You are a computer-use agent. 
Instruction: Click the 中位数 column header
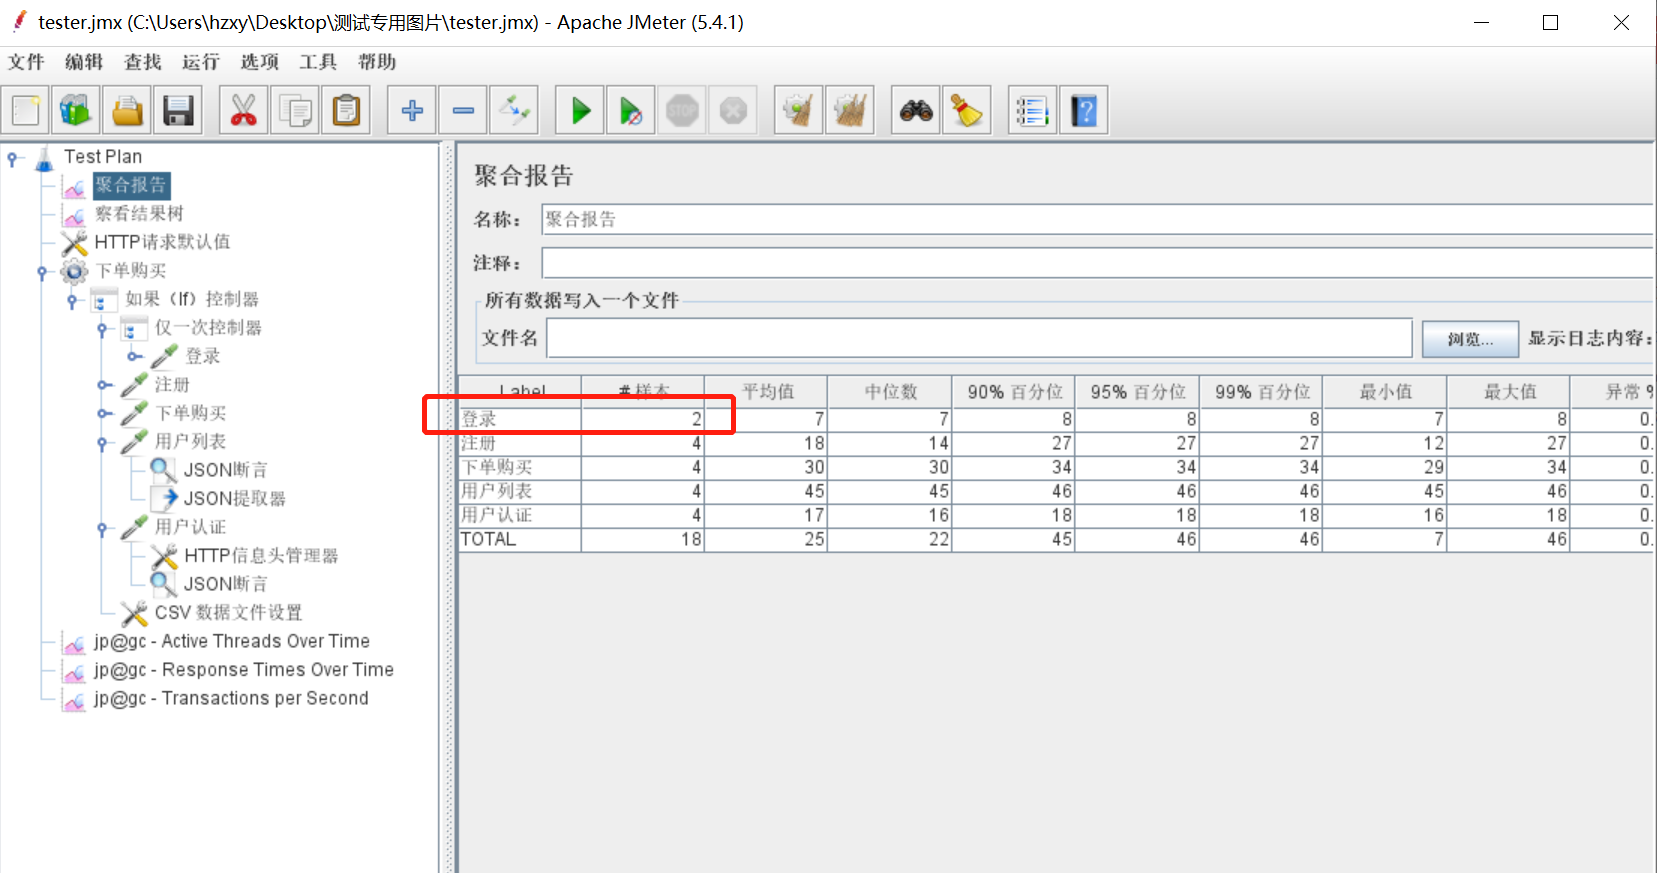(x=891, y=392)
